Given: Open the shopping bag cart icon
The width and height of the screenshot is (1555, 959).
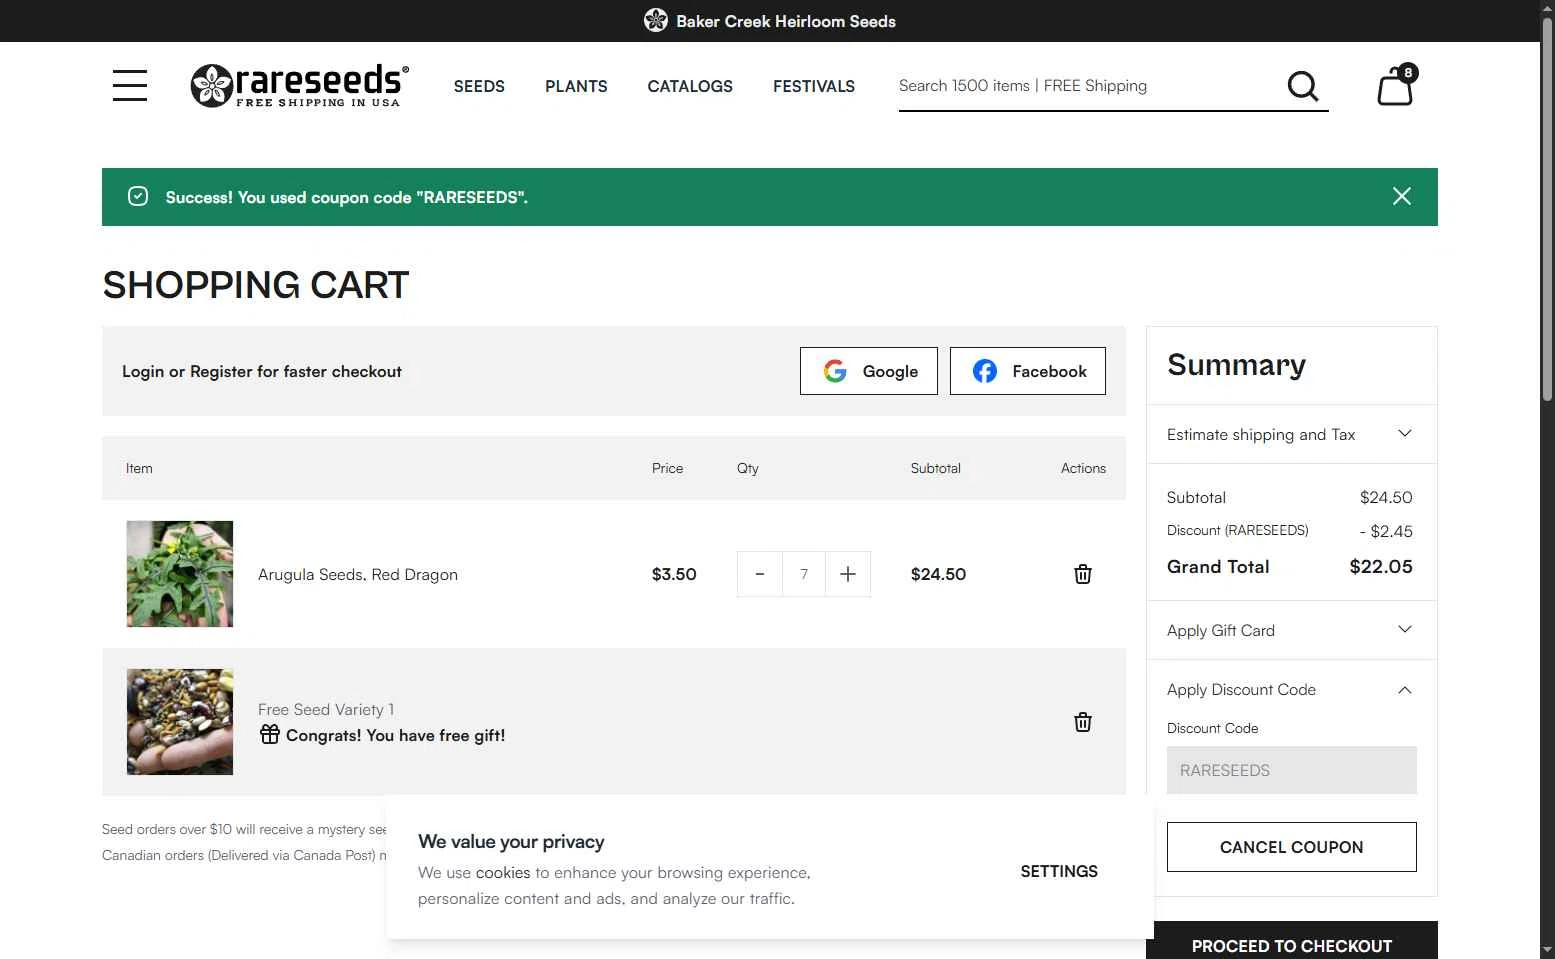Looking at the screenshot, I should (x=1395, y=86).
